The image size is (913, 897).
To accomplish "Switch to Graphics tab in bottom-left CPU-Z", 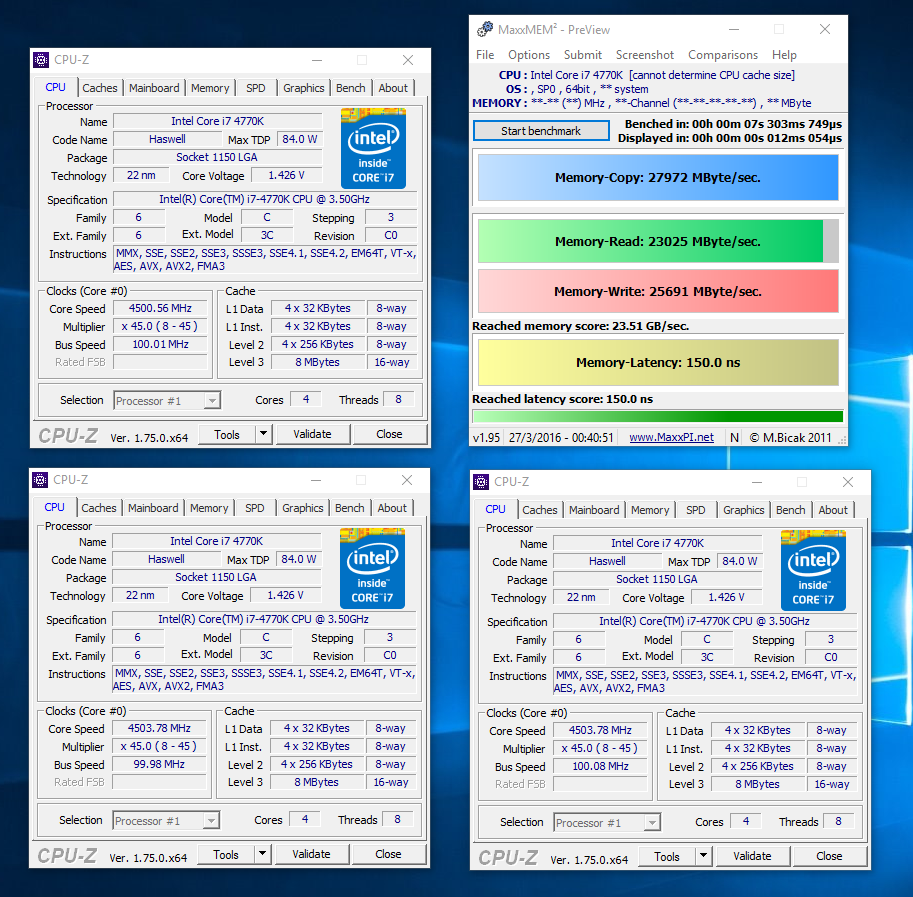I will coord(302,508).
